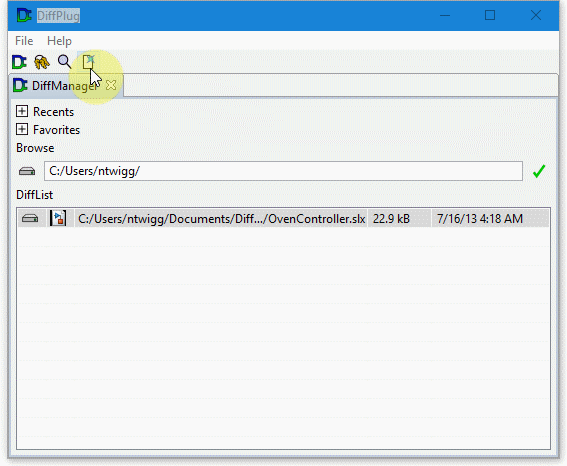Click into the C:/Users/ntwigg/ path field
The height and width of the screenshot is (466, 567).
tap(283, 171)
